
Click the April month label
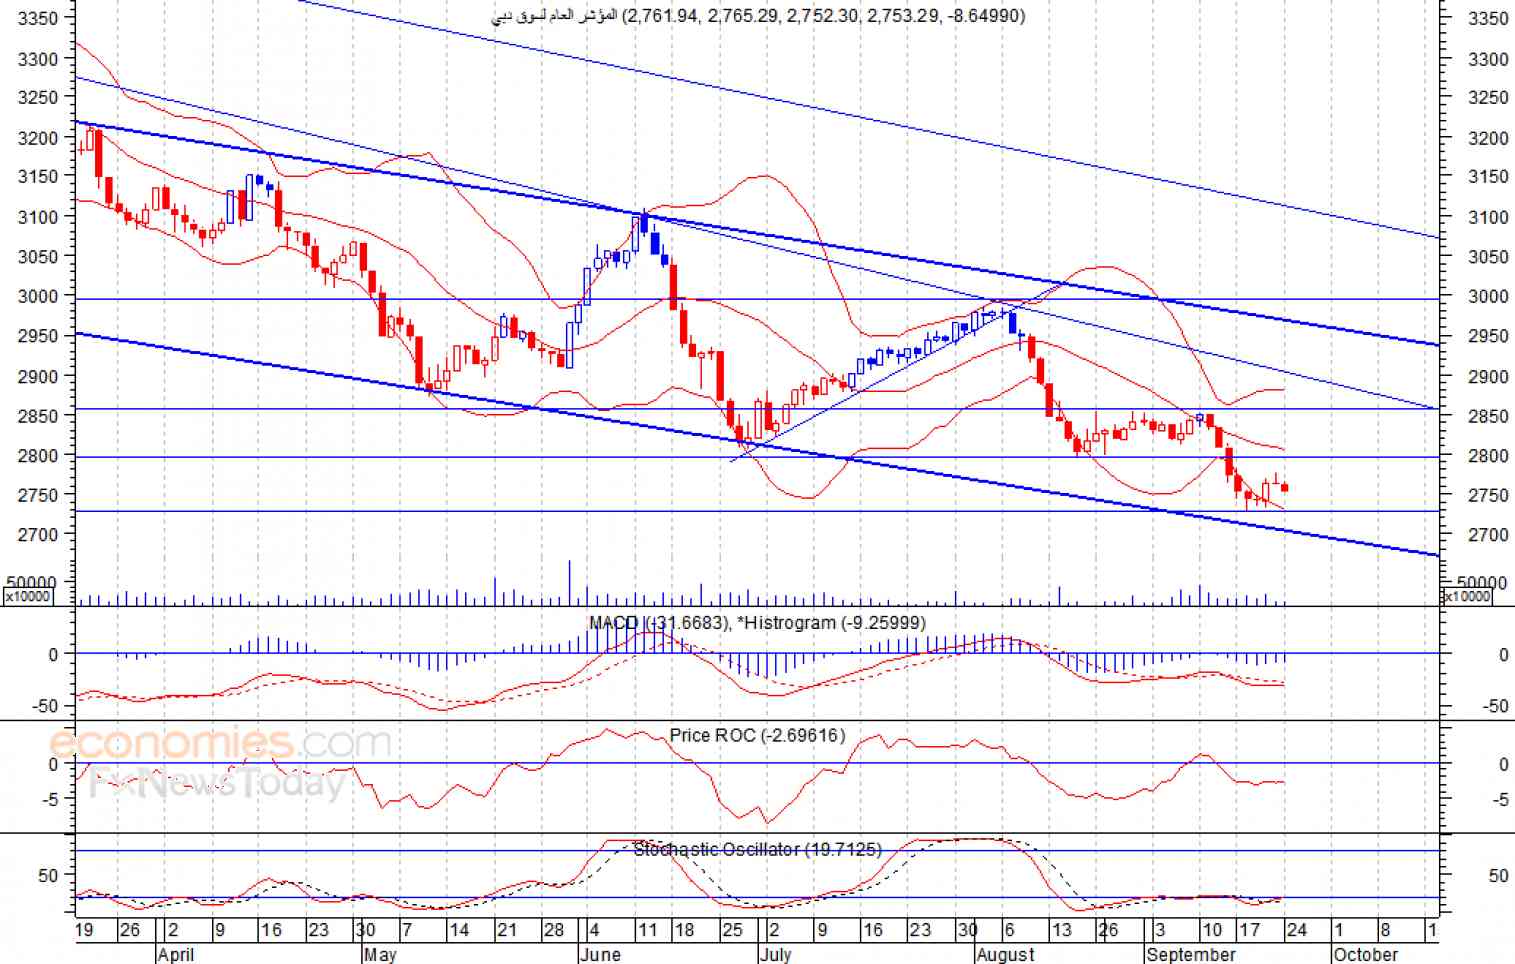(x=176, y=954)
